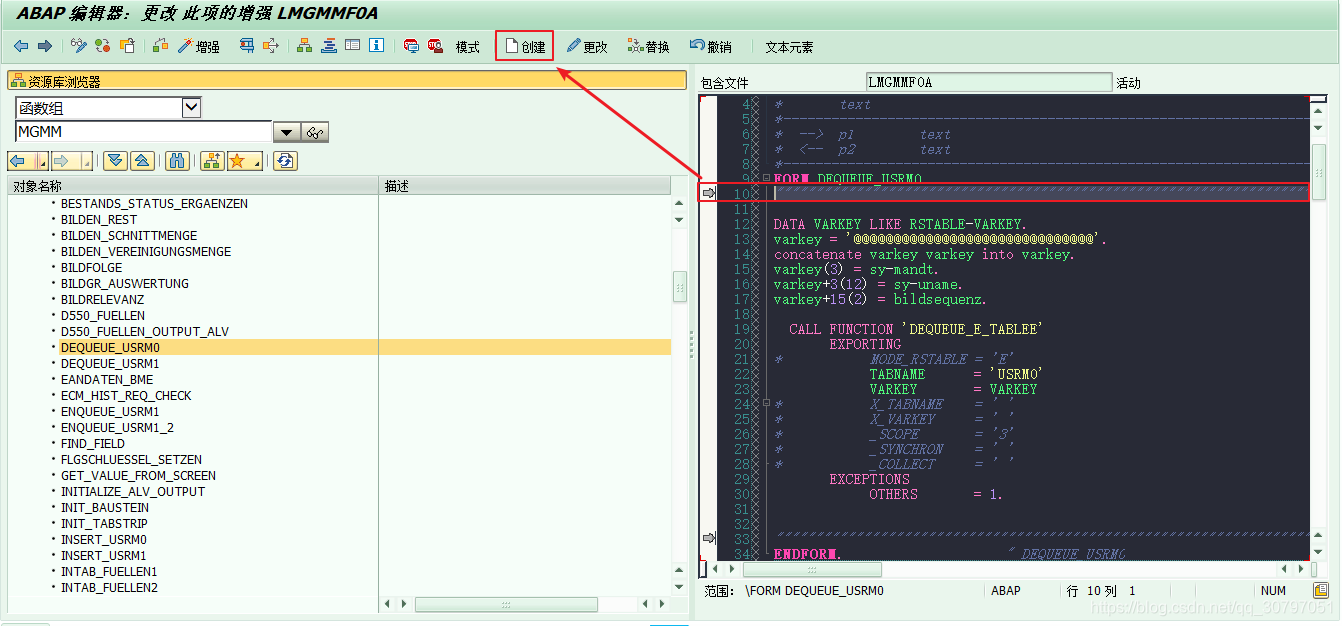Select FLGSCHLUESSEL_SETZEN in the object list
The height and width of the screenshot is (626, 1342).
tap(131, 459)
